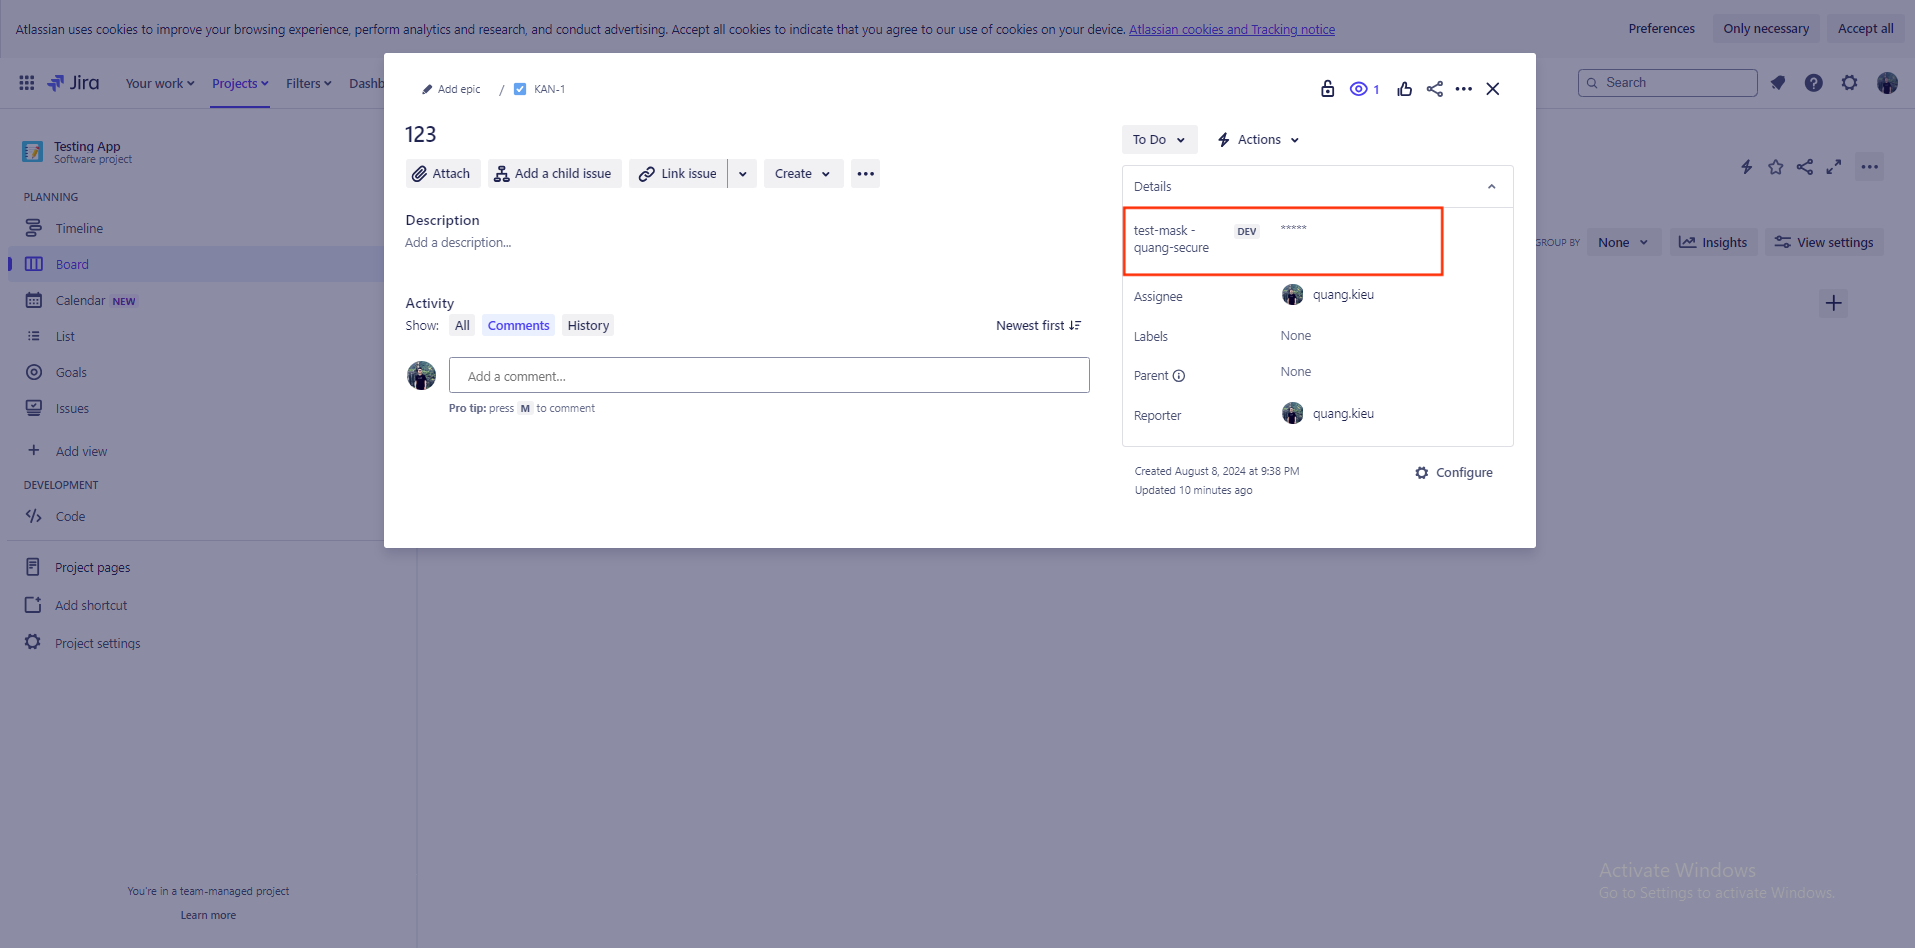Toggle watching this issue via eye icon
The height and width of the screenshot is (948, 1915).
tap(1363, 89)
